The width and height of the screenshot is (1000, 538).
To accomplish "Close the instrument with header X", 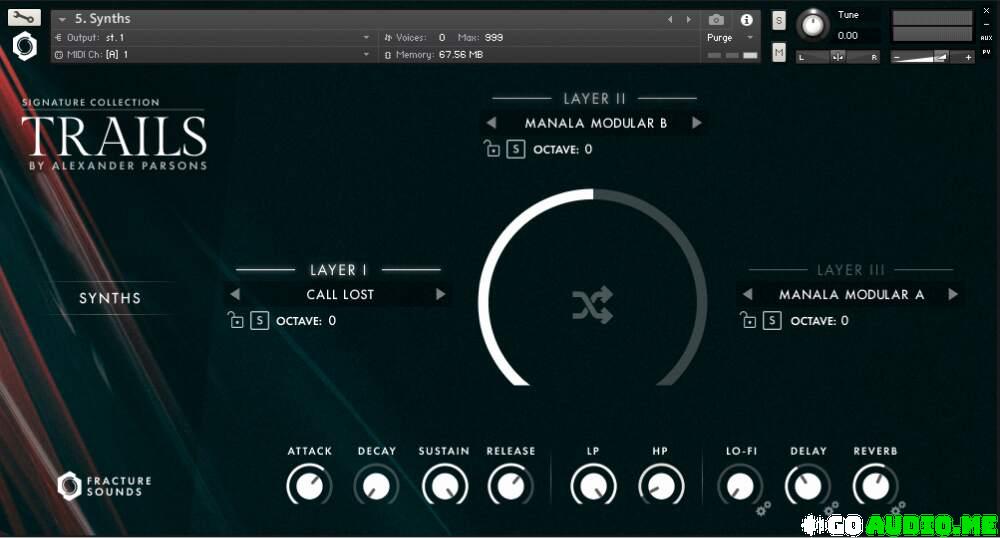I will [x=987, y=11].
